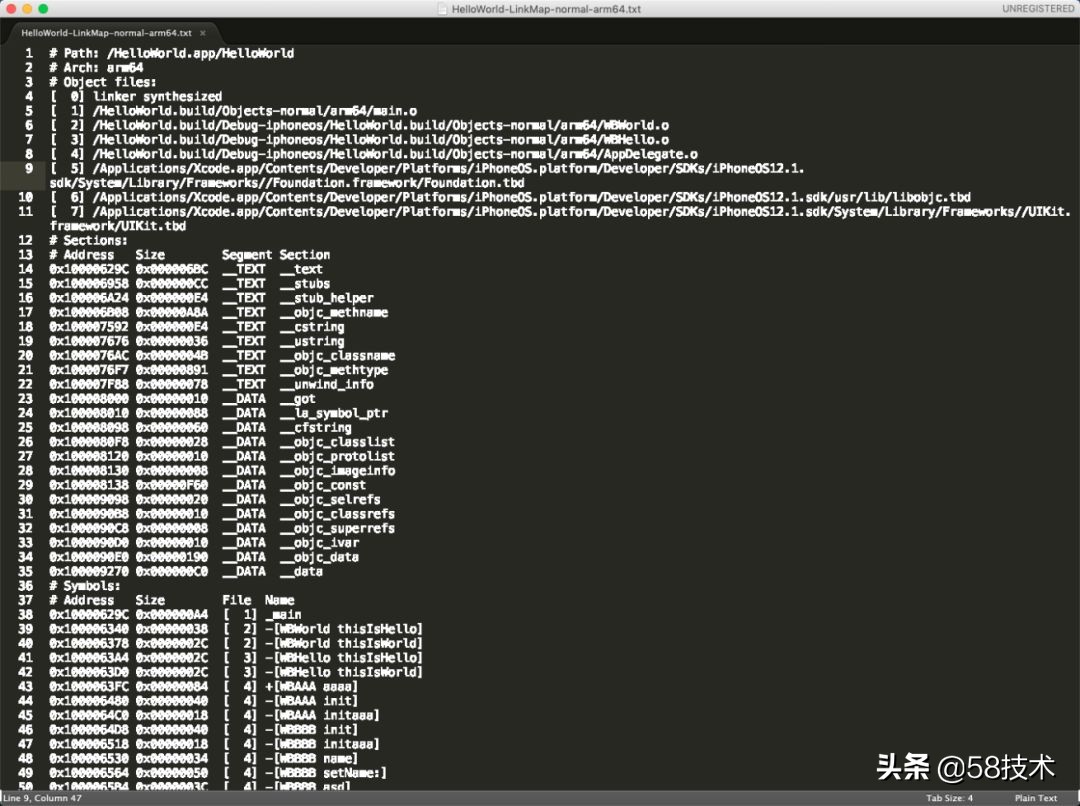Click the __la_symbol_ptr section row

pos(218,413)
